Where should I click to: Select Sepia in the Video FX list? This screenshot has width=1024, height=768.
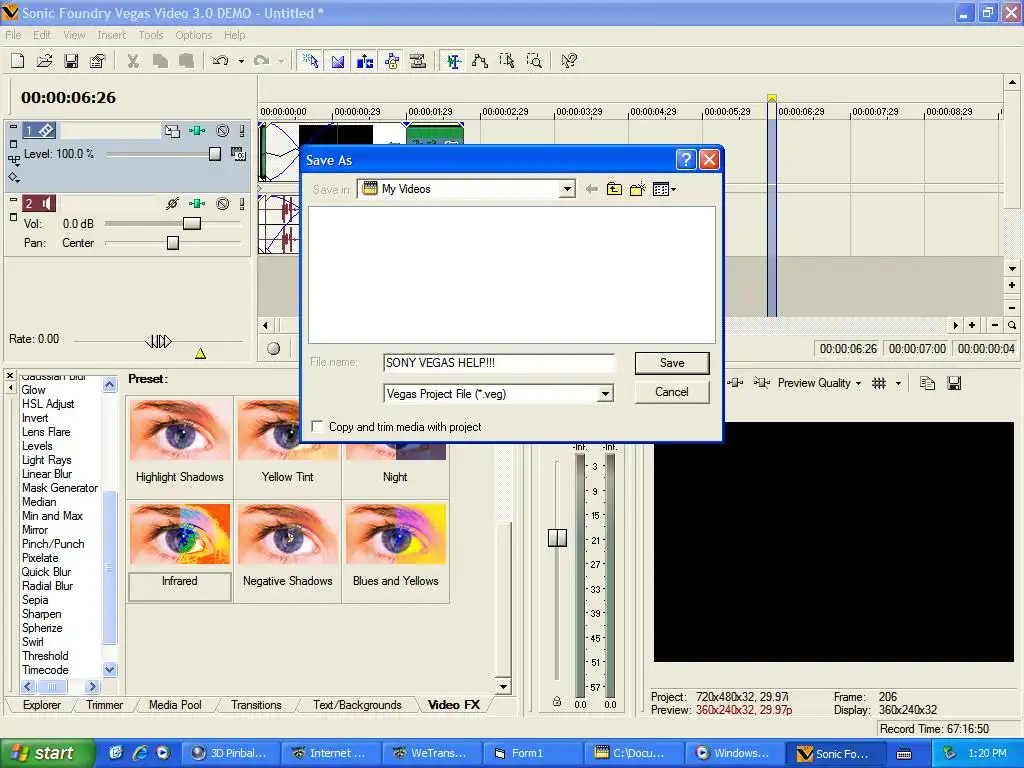[x=35, y=600]
